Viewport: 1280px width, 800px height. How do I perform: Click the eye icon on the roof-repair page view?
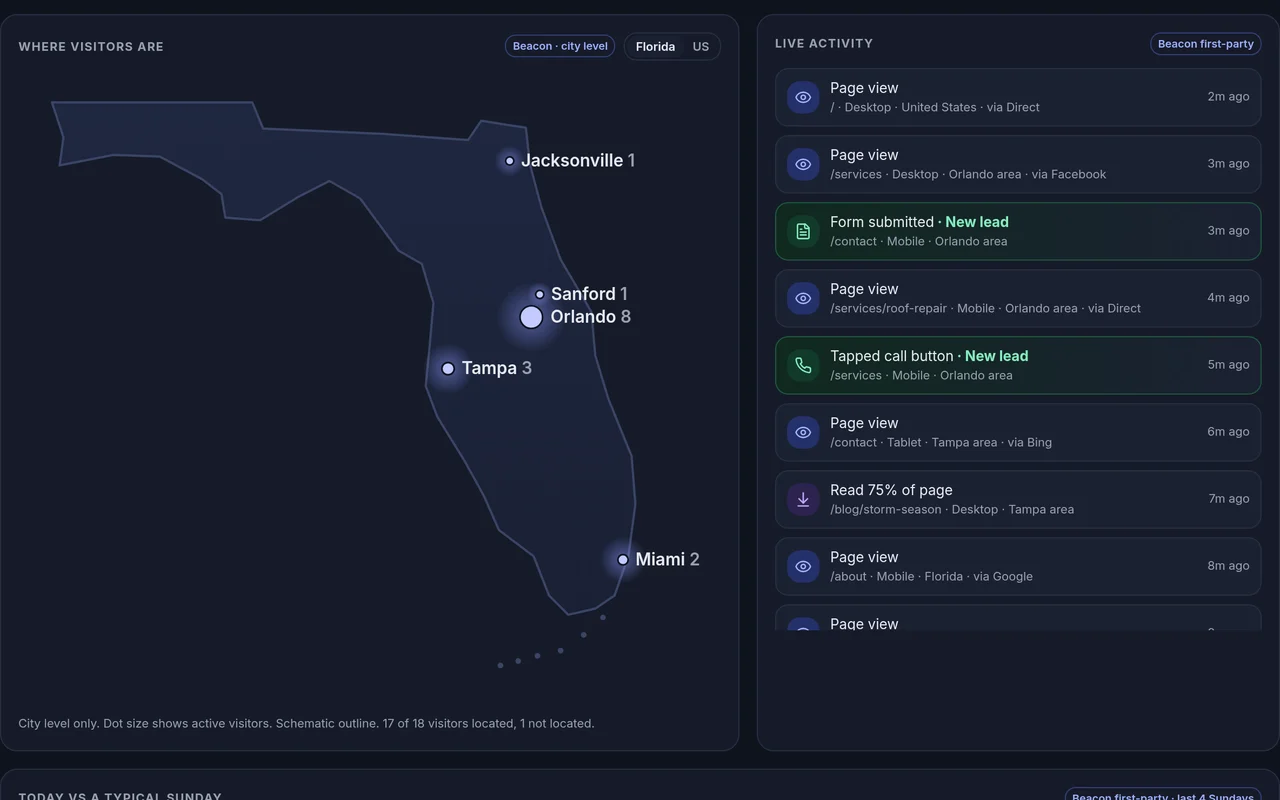[x=803, y=298]
